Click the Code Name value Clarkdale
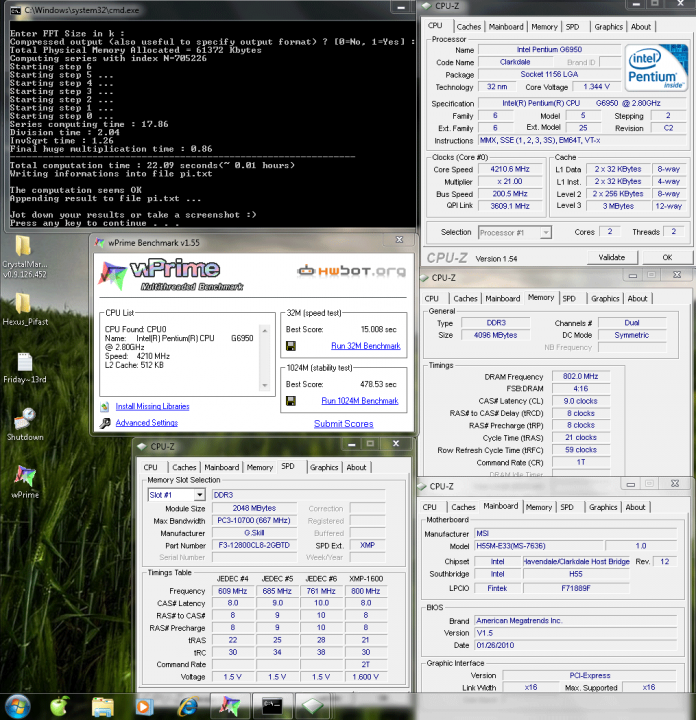Viewport: 696px width, 720px height. (x=515, y=62)
